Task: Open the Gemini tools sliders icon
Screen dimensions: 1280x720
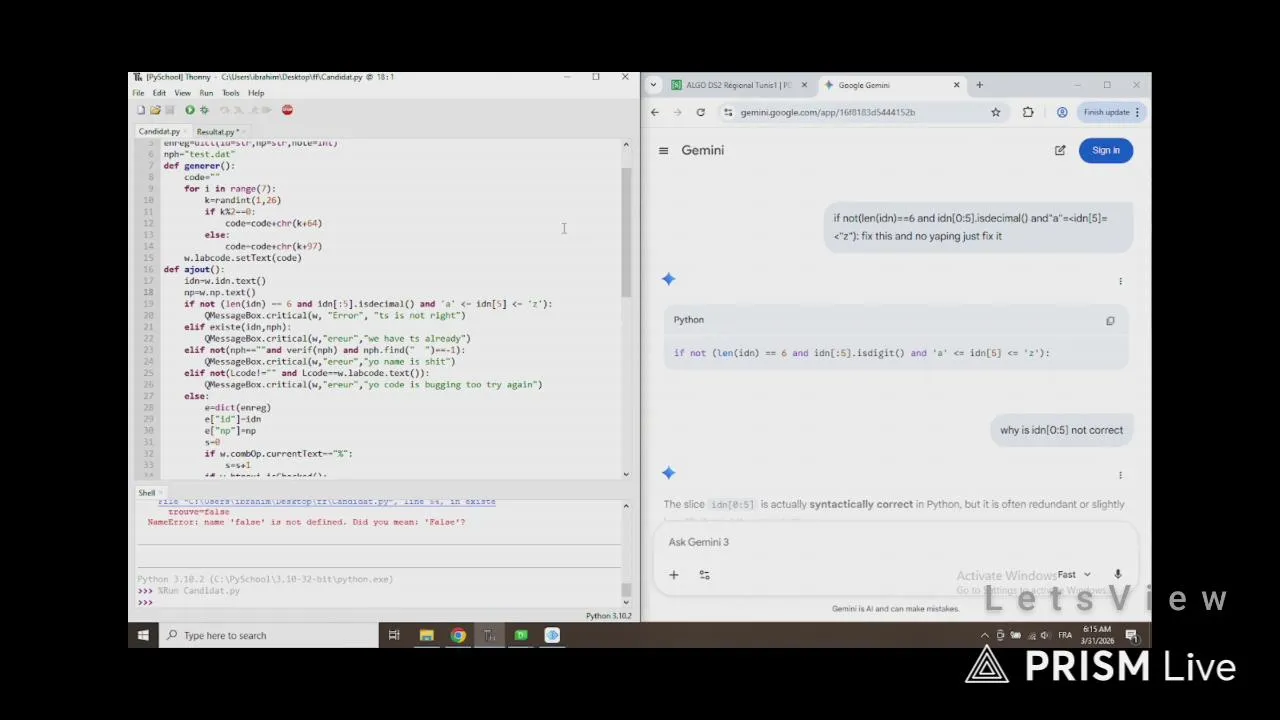Action: (704, 575)
